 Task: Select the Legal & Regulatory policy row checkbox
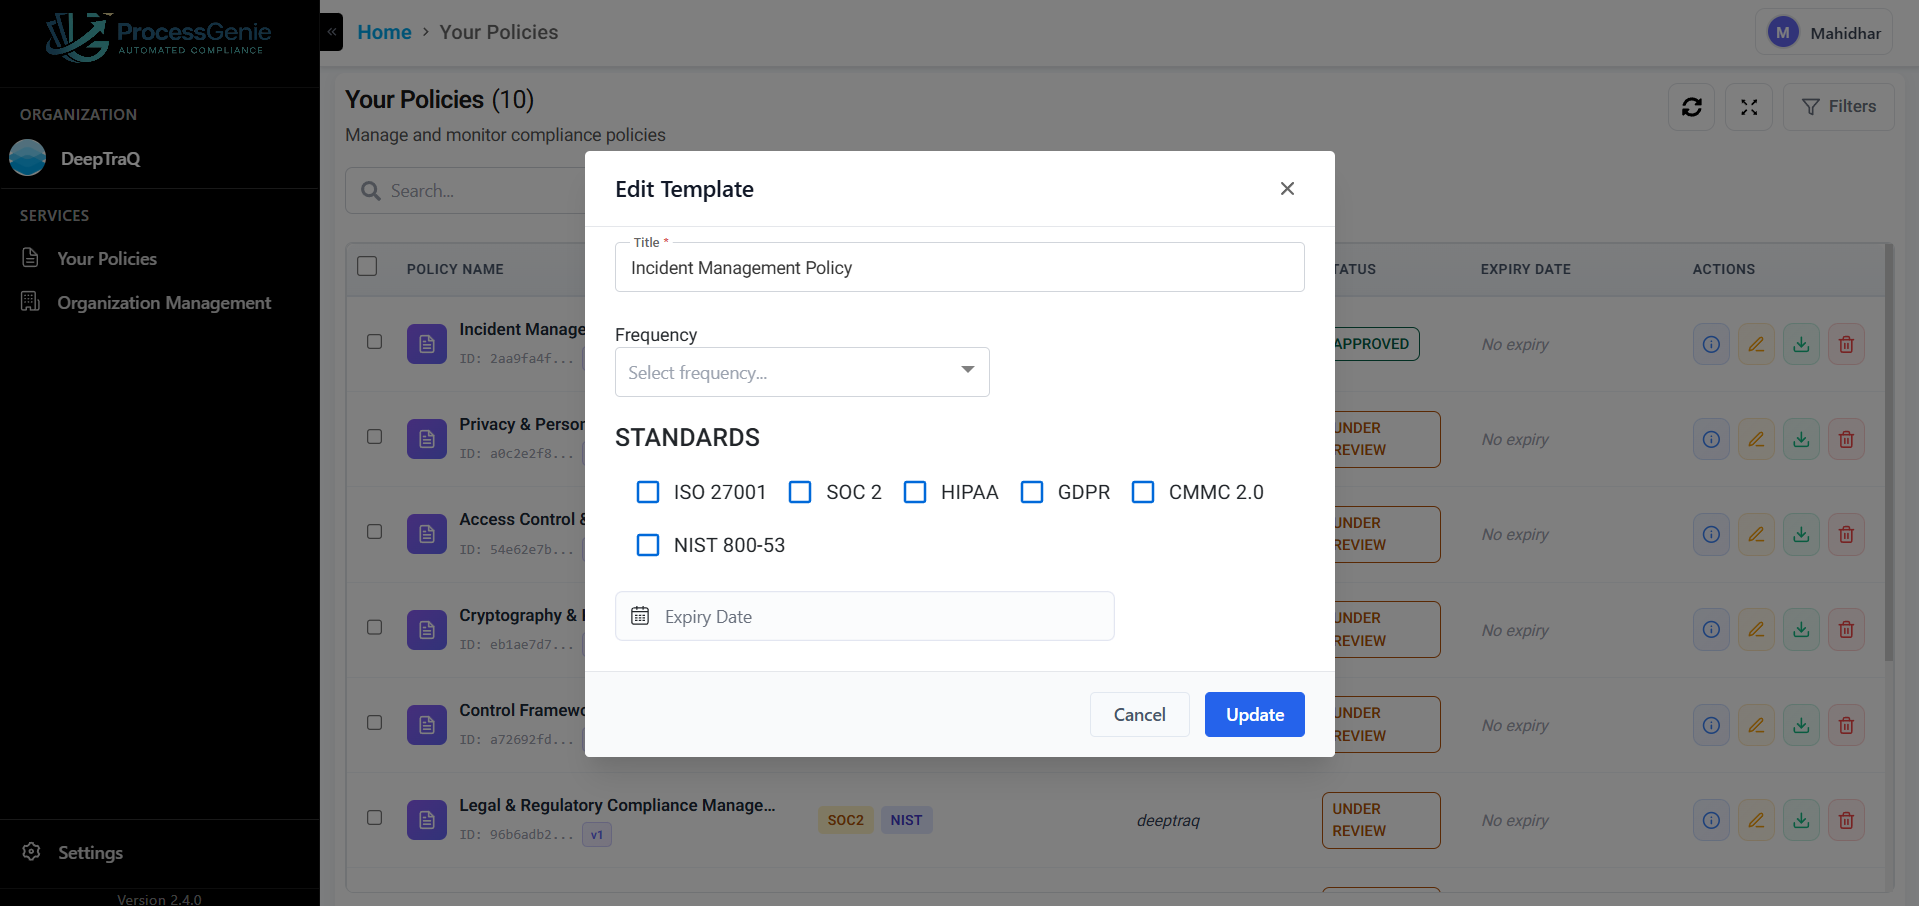[375, 818]
